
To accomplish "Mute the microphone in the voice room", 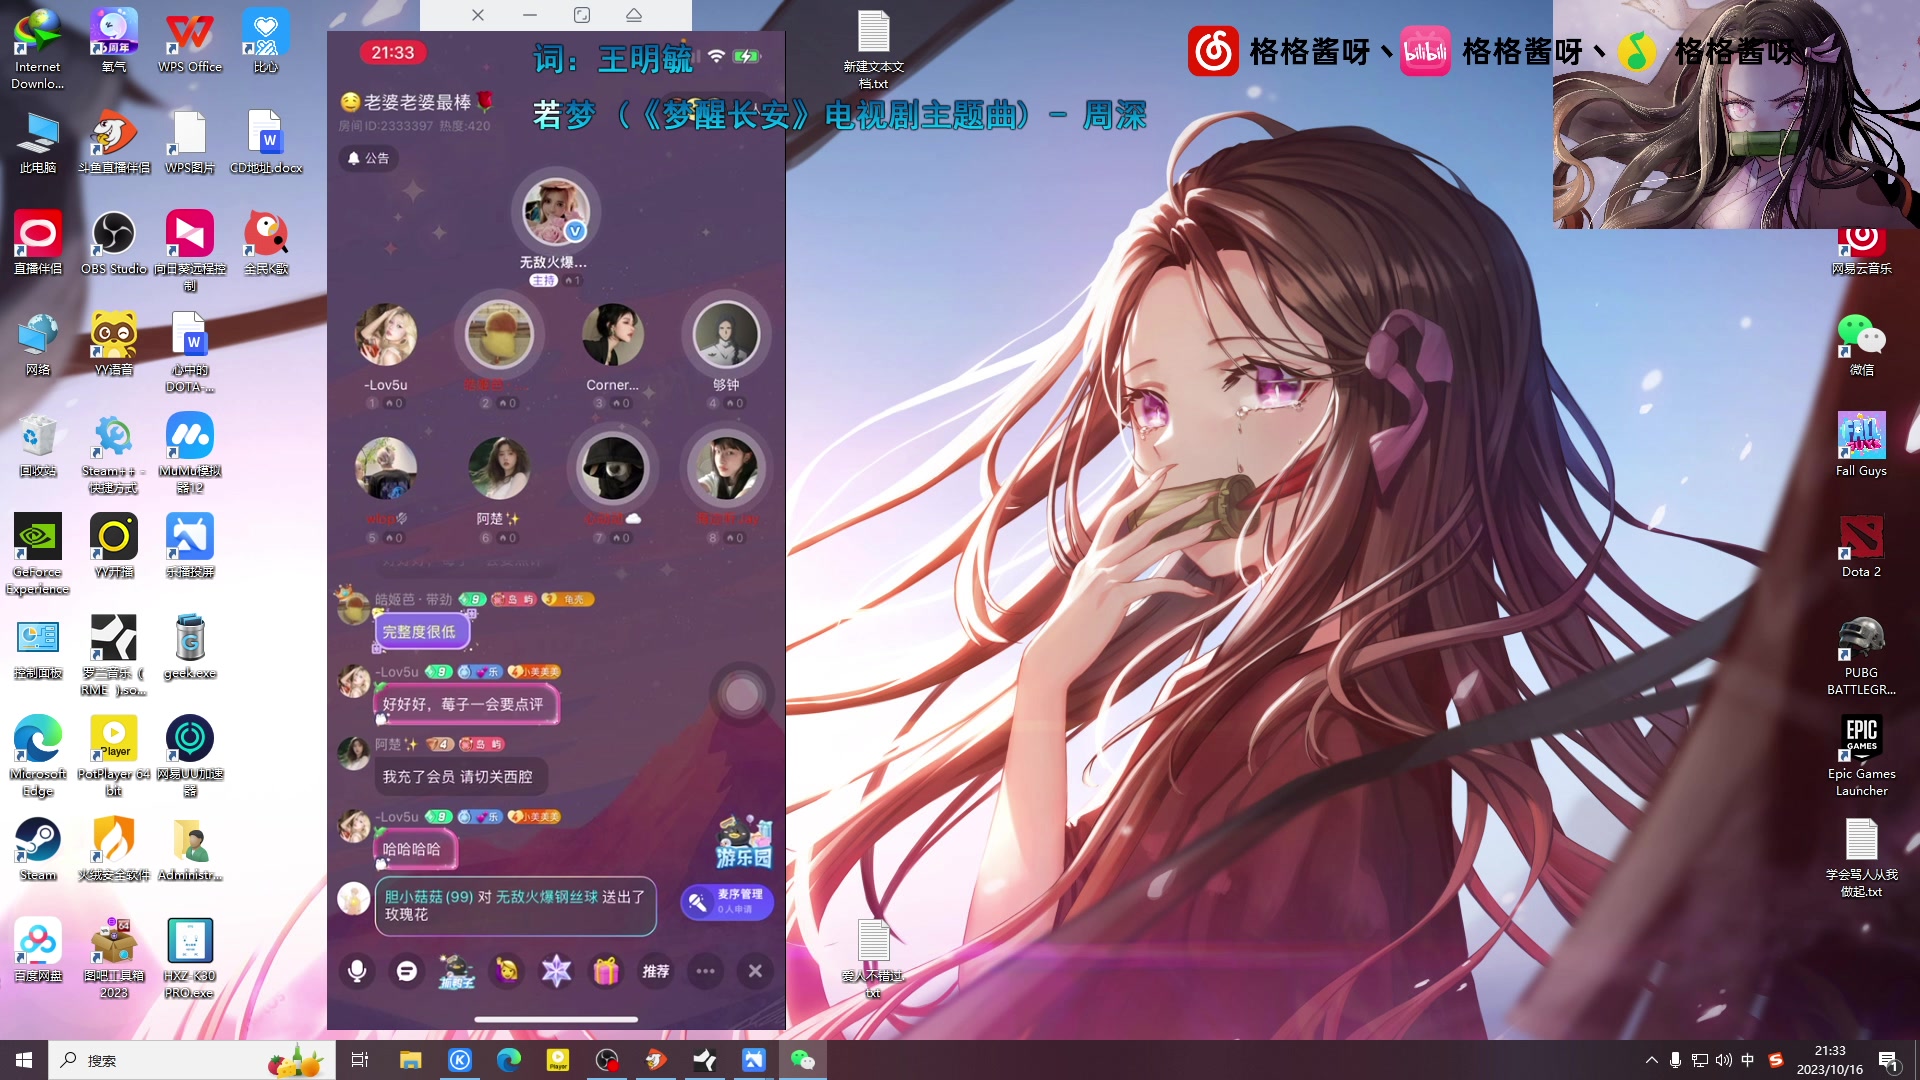I will pyautogui.click(x=357, y=971).
